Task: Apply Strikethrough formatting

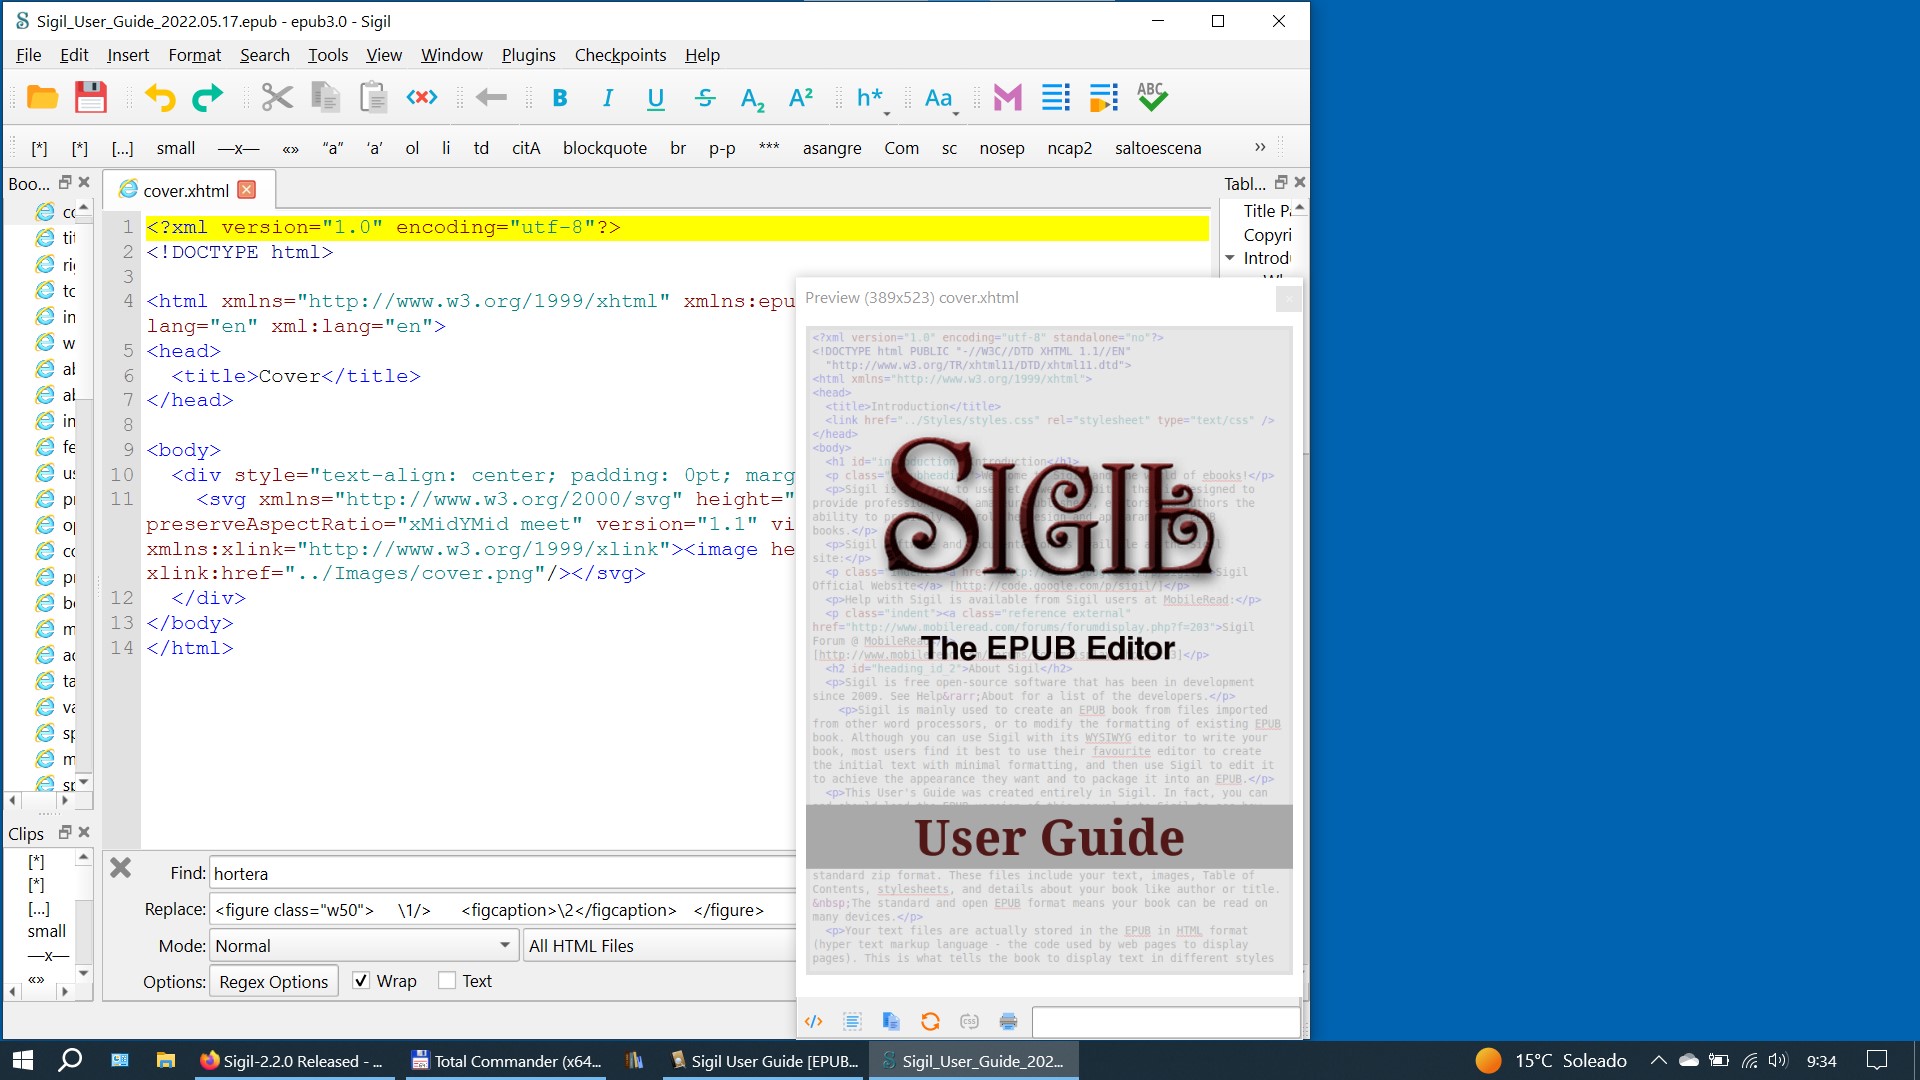Action: pos(704,98)
